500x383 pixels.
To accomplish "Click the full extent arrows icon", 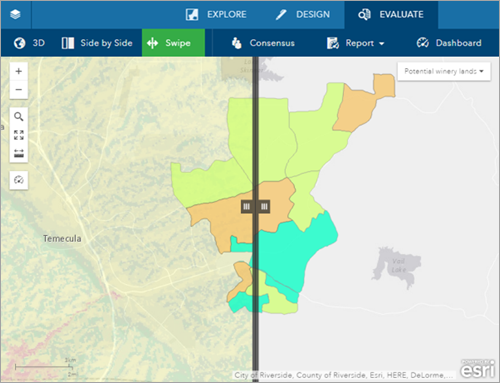I will [x=19, y=135].
